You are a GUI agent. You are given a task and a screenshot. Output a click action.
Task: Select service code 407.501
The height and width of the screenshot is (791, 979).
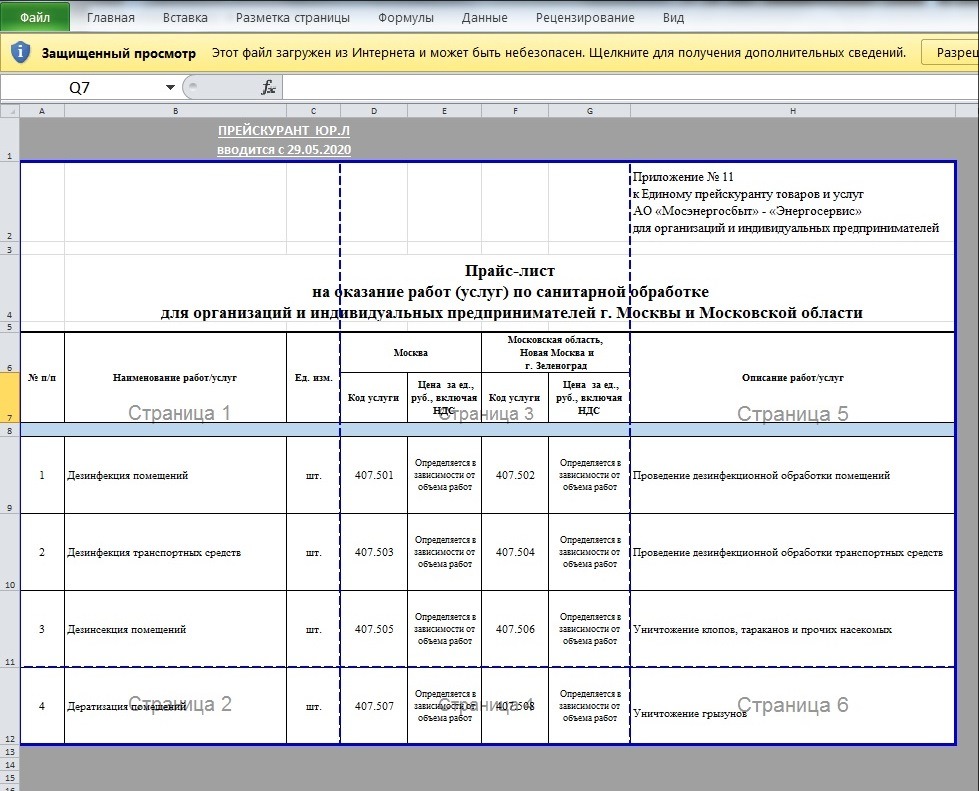point(374,475)
